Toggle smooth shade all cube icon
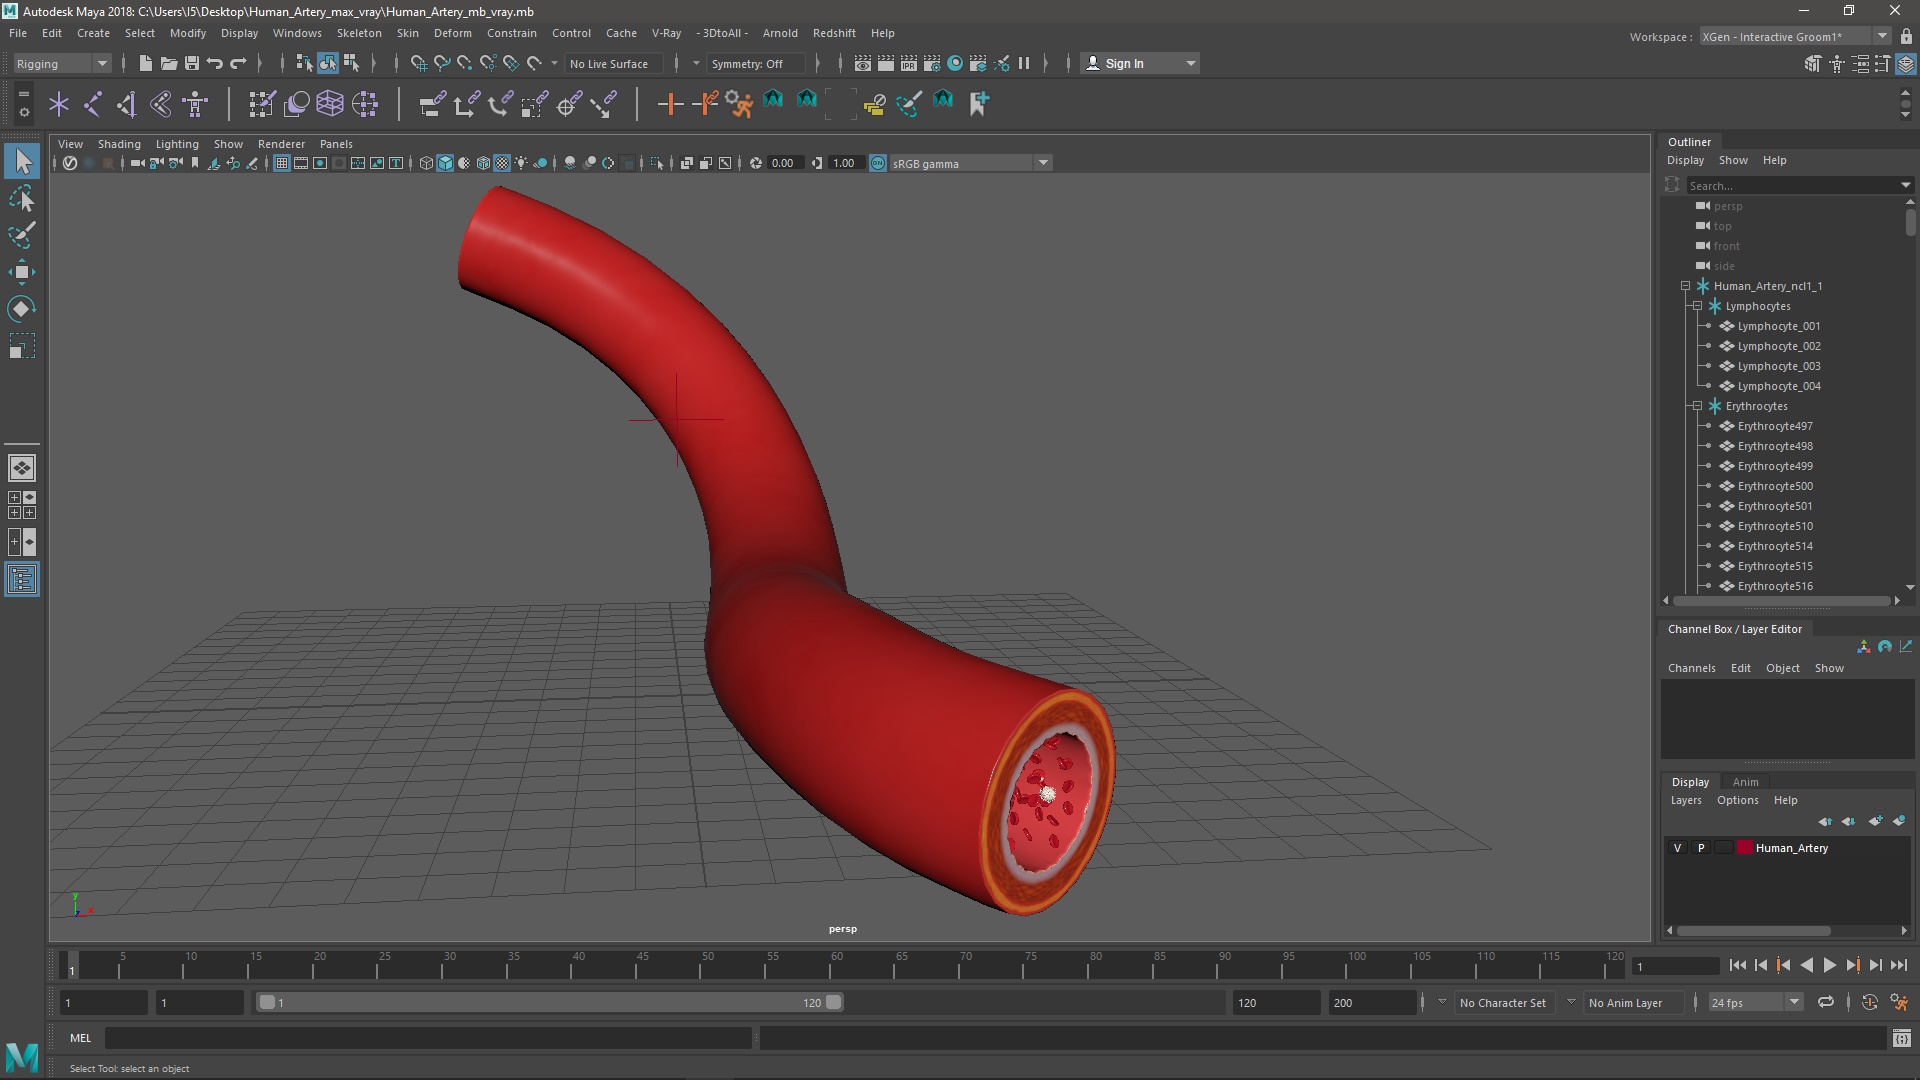 (445, 163)
